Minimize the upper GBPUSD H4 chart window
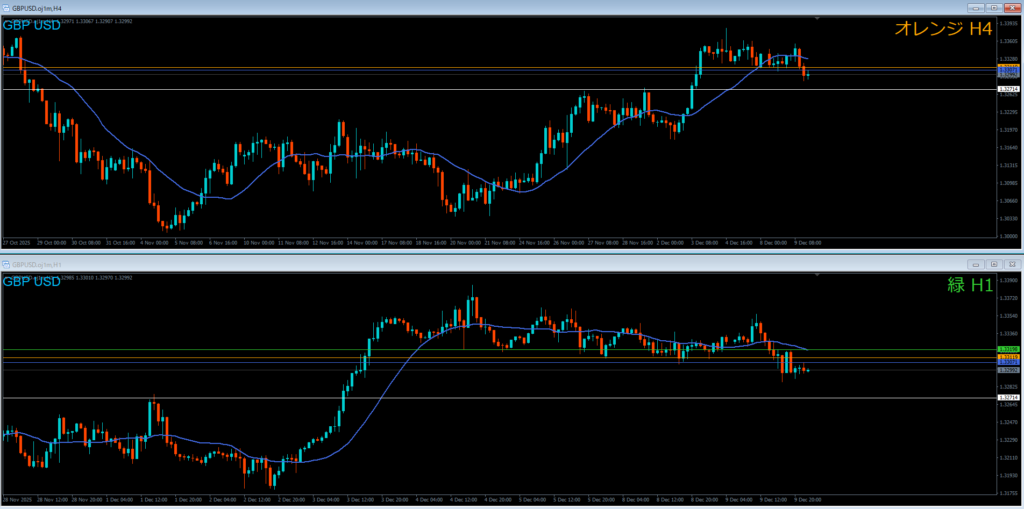 (978, 6)
